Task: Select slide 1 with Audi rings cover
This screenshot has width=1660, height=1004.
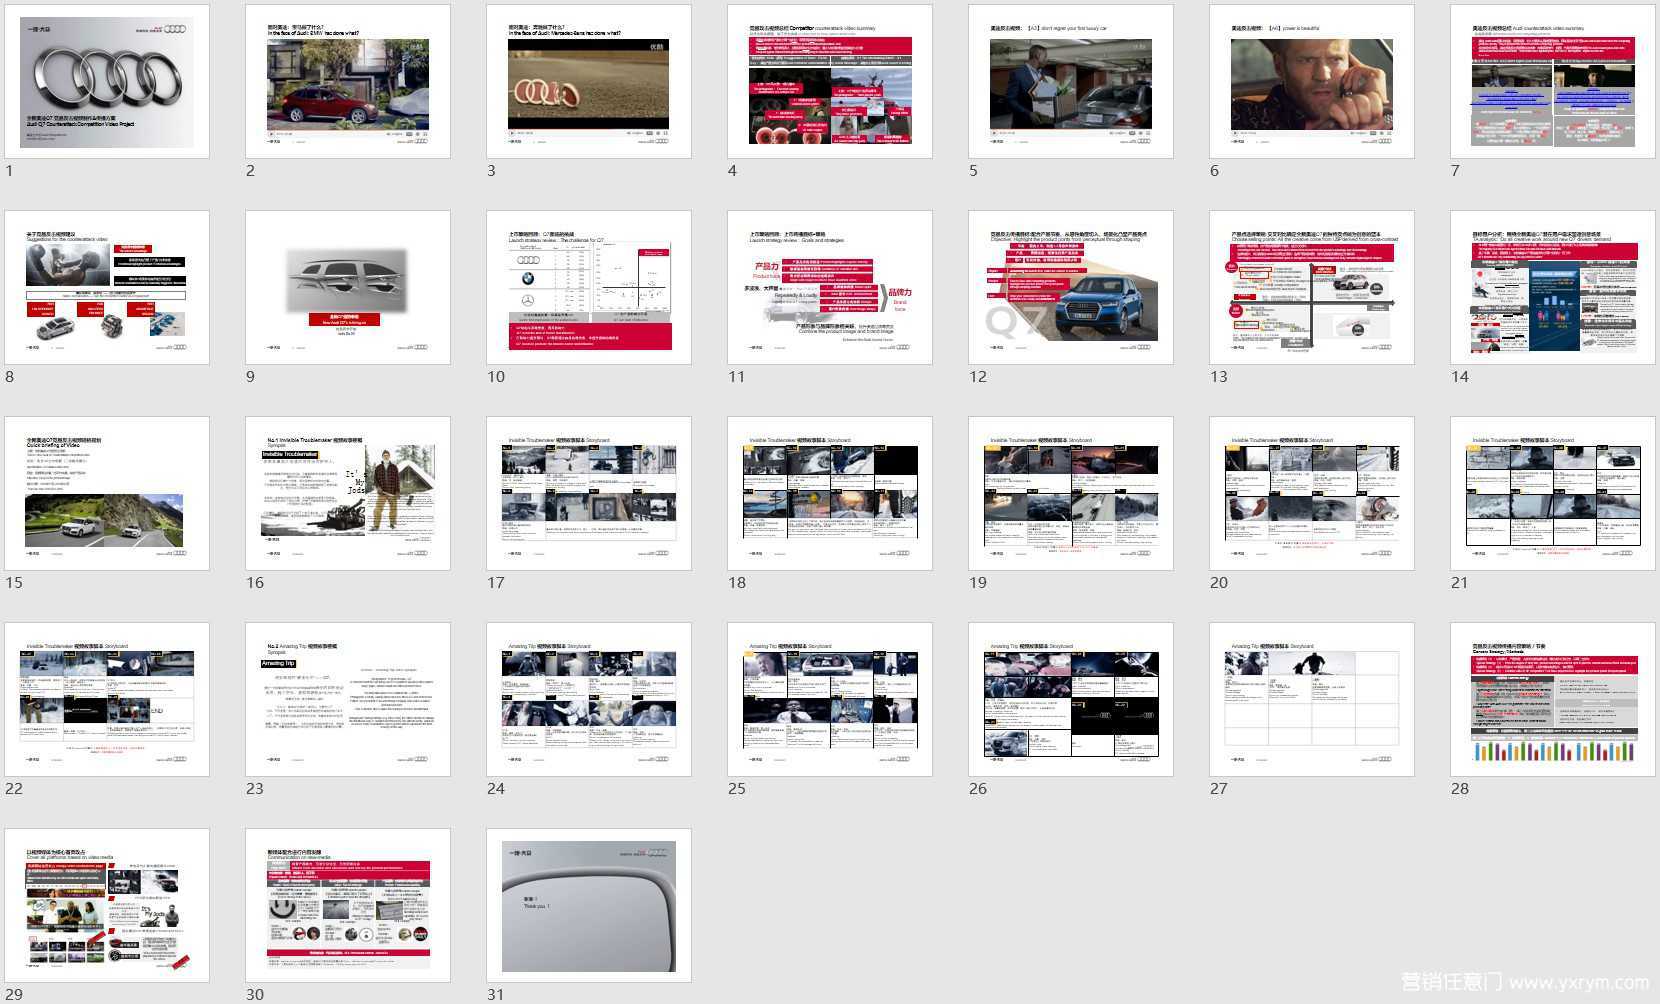Action: (x=107, y=81)
